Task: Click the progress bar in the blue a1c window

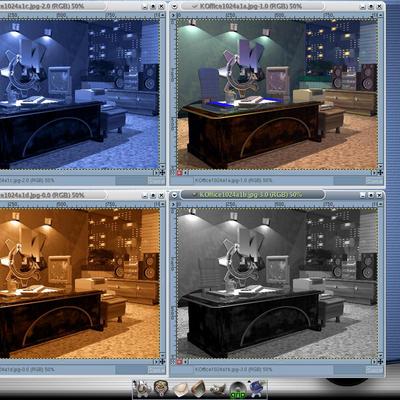Action: (x=131, y=181)
